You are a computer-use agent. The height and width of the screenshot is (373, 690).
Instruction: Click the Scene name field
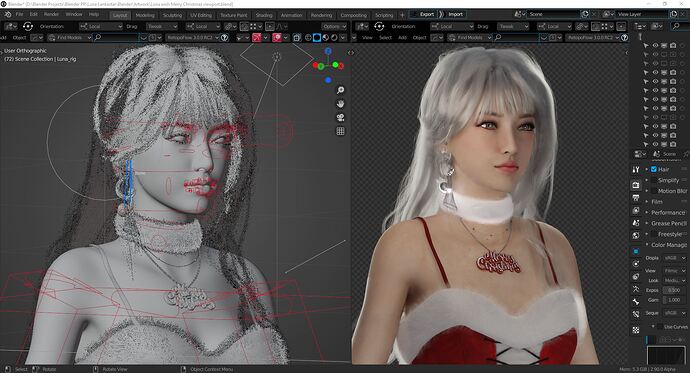pyautogui.click(x=554, y=14)
